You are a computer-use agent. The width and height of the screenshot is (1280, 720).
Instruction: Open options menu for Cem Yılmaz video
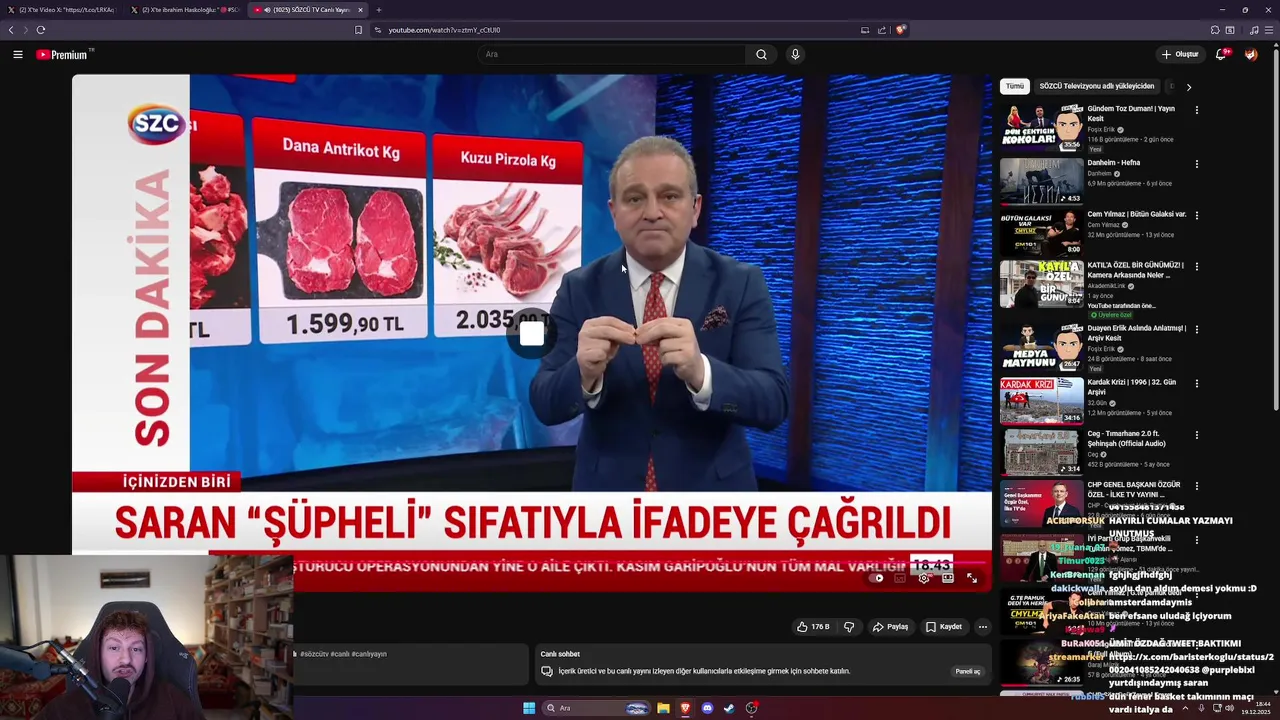(1196, 215)
